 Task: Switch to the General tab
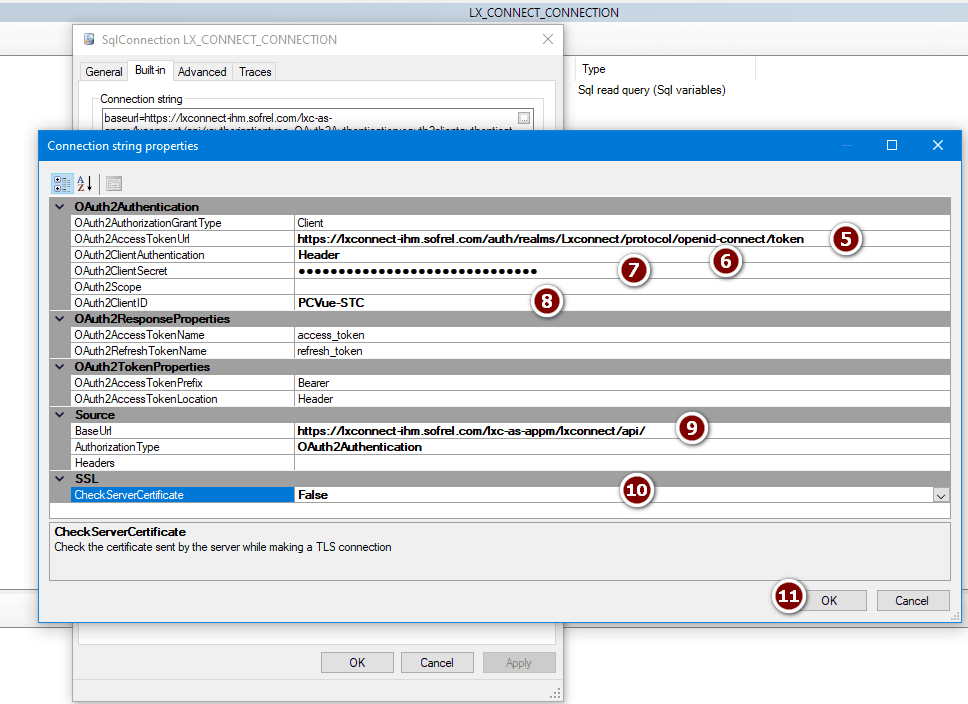coord(103,72)
